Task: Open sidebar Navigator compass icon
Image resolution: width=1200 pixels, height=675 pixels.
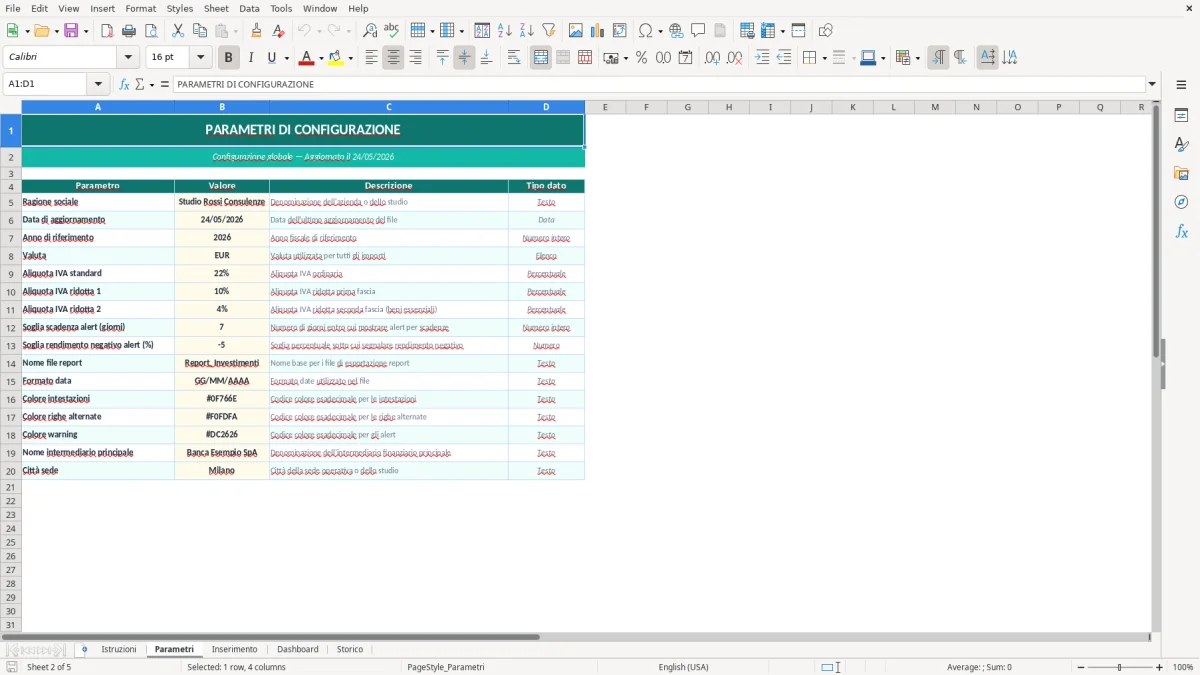Action: tap(1181, 202)
